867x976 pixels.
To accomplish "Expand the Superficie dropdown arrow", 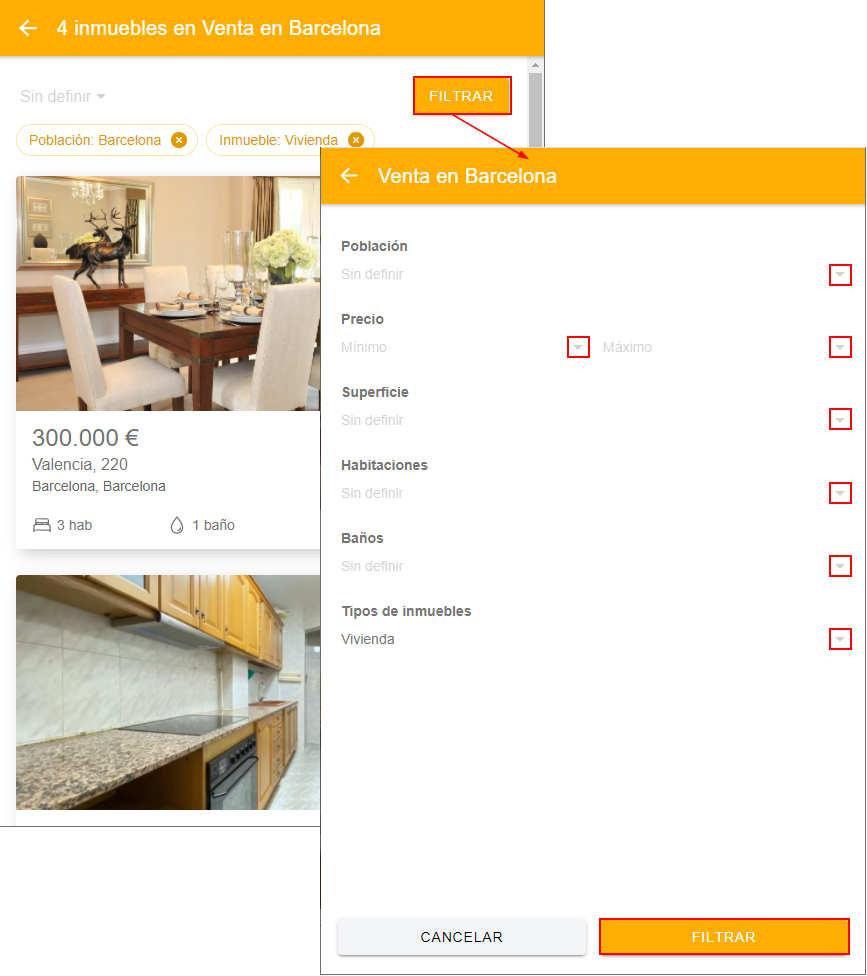I will click(x=840, y=420).
